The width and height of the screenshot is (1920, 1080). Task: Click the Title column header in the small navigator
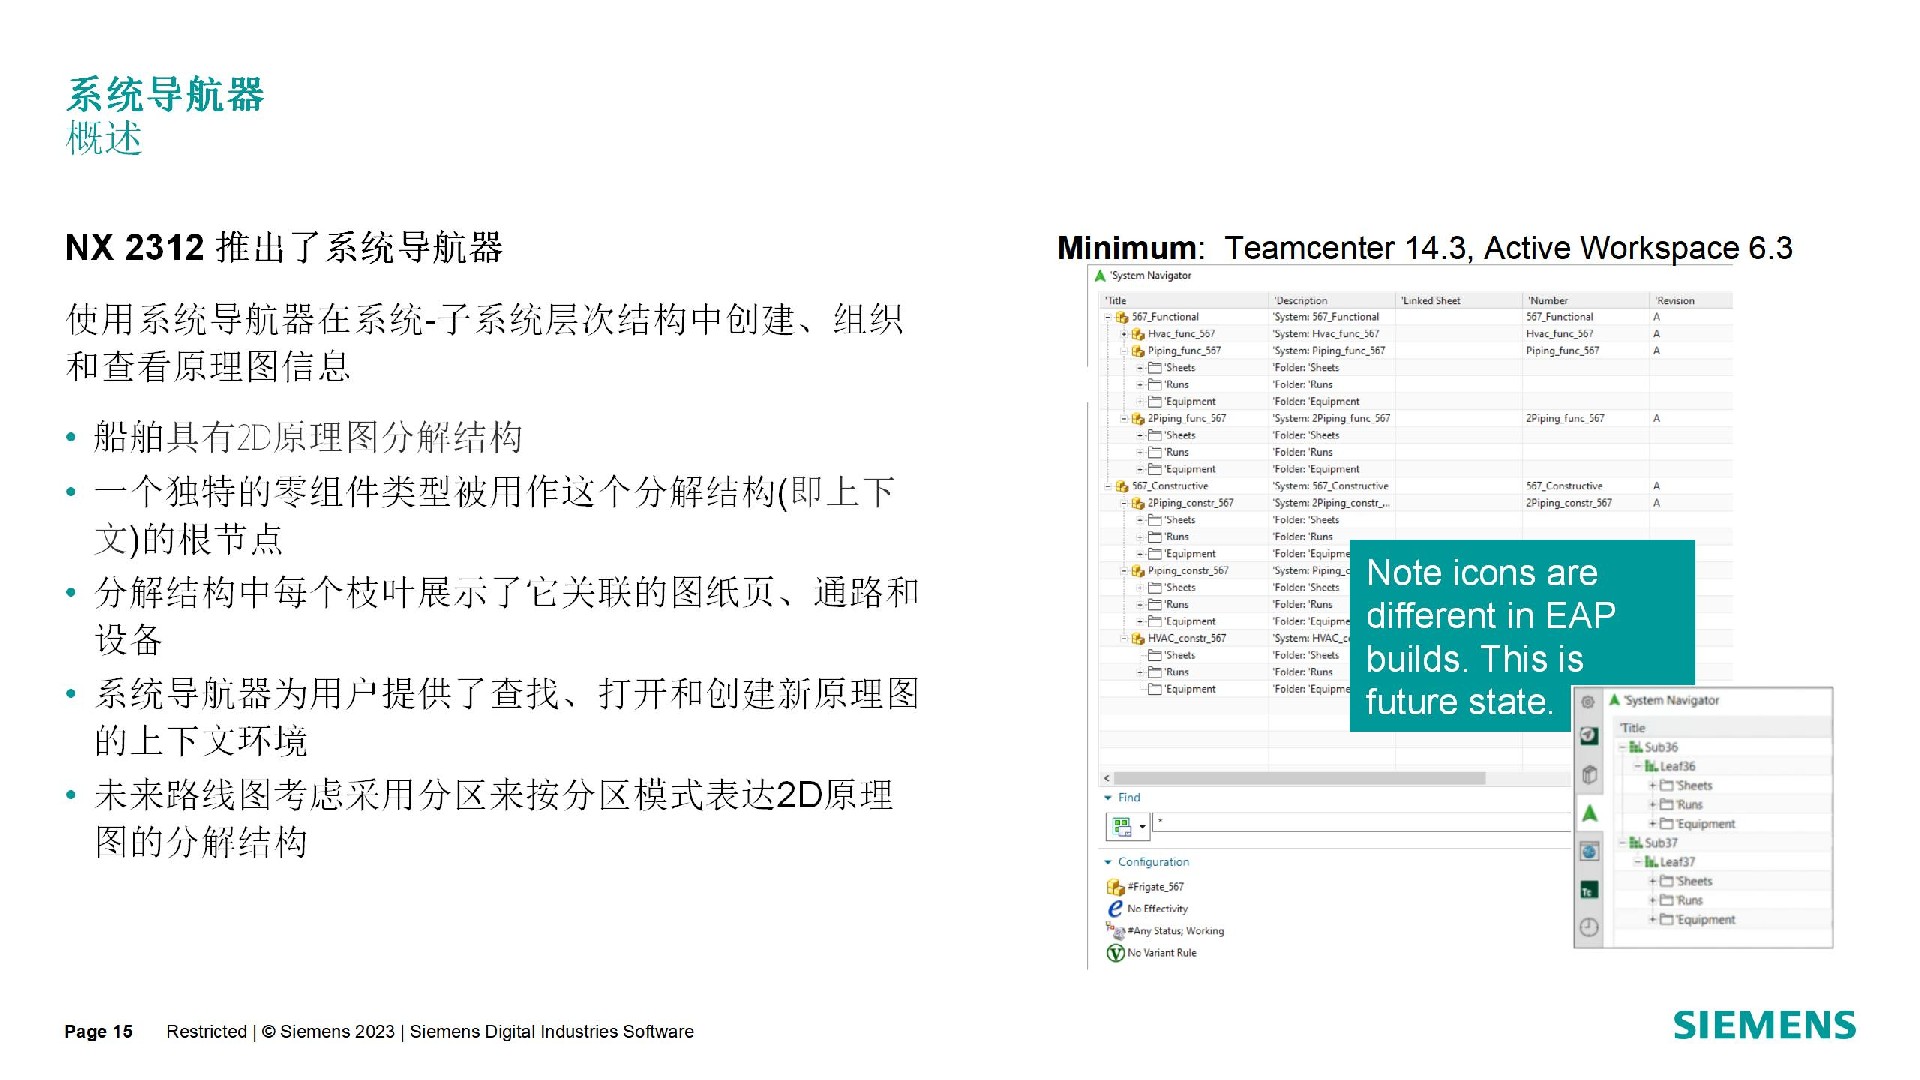tap(1723, 728)
